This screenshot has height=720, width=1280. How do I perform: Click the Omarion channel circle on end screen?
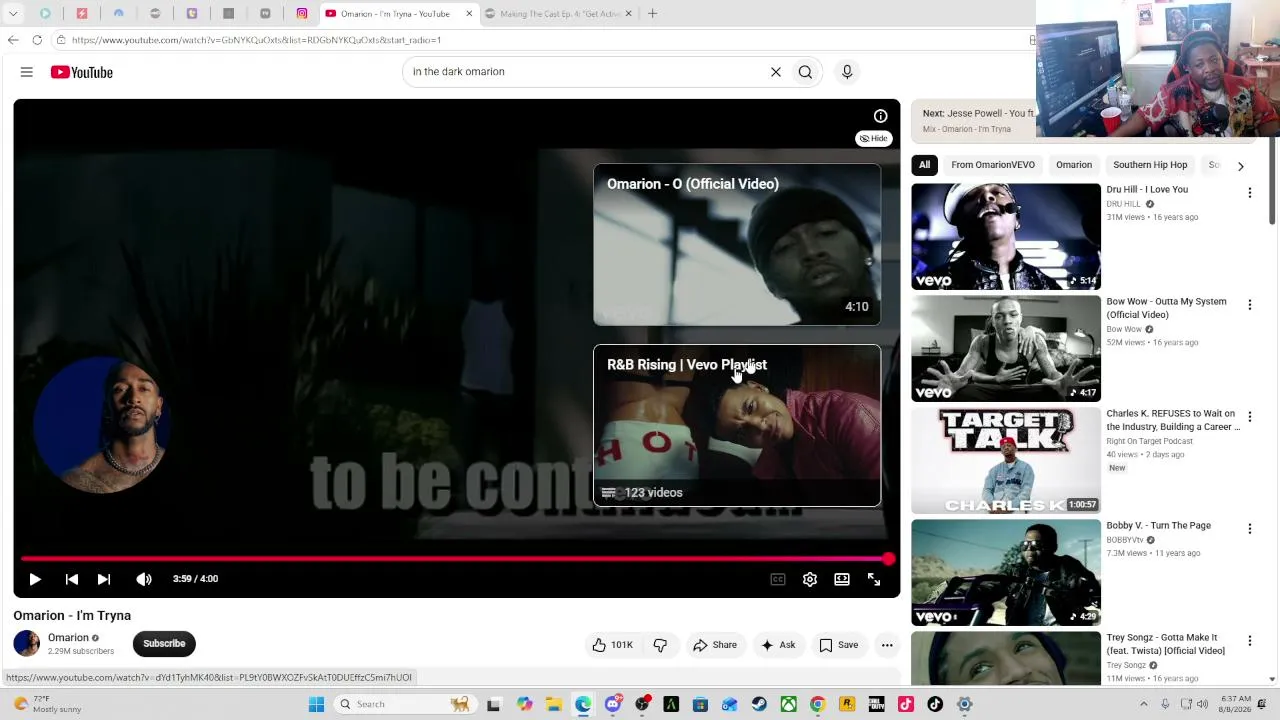100,427
